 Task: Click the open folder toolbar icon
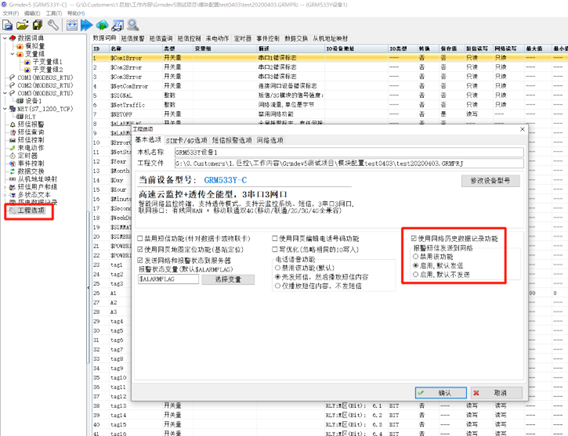(22, 25)
